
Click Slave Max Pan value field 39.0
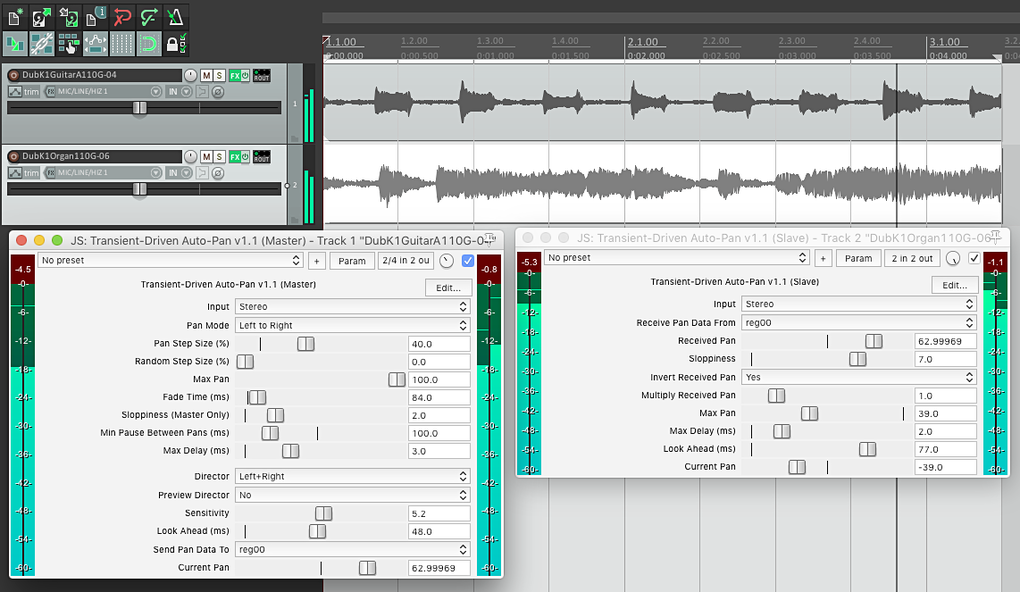click(x=945, y=414)
